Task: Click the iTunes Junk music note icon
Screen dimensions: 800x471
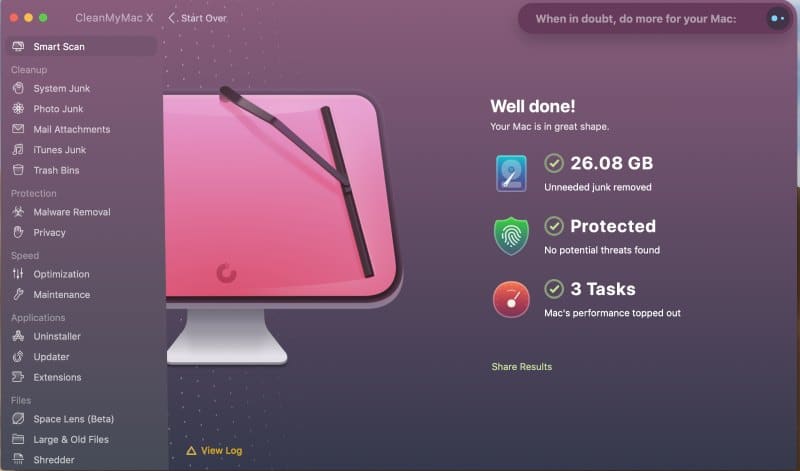Action: 18,150
